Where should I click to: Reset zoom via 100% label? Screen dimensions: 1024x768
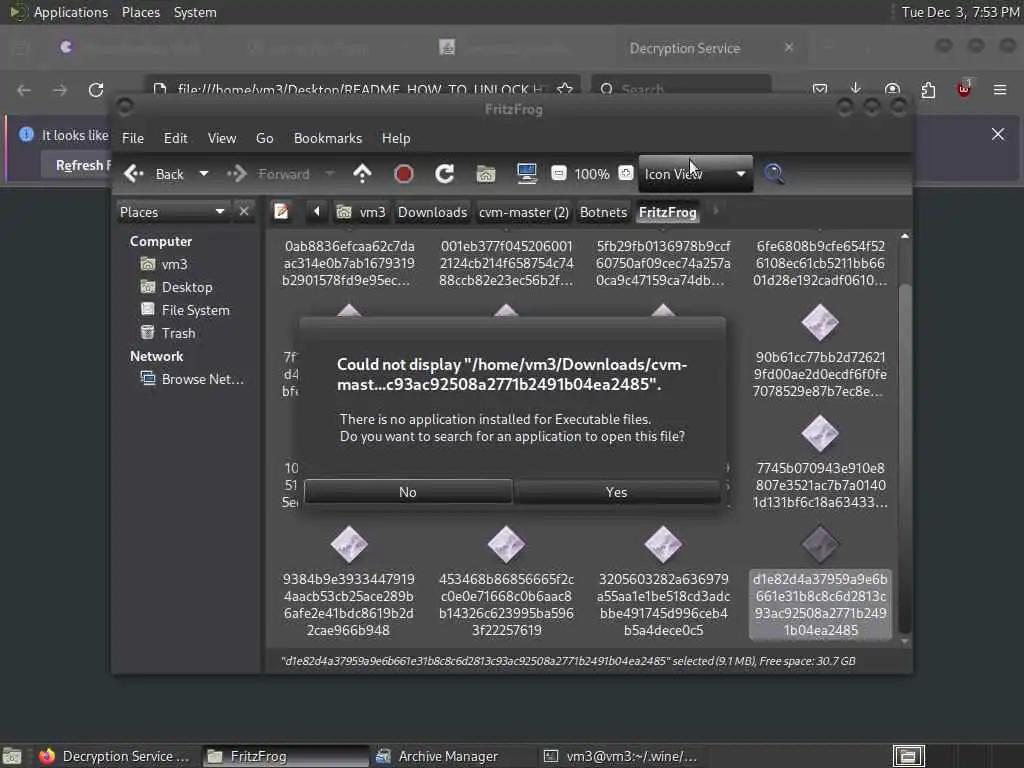pos(592,174)
